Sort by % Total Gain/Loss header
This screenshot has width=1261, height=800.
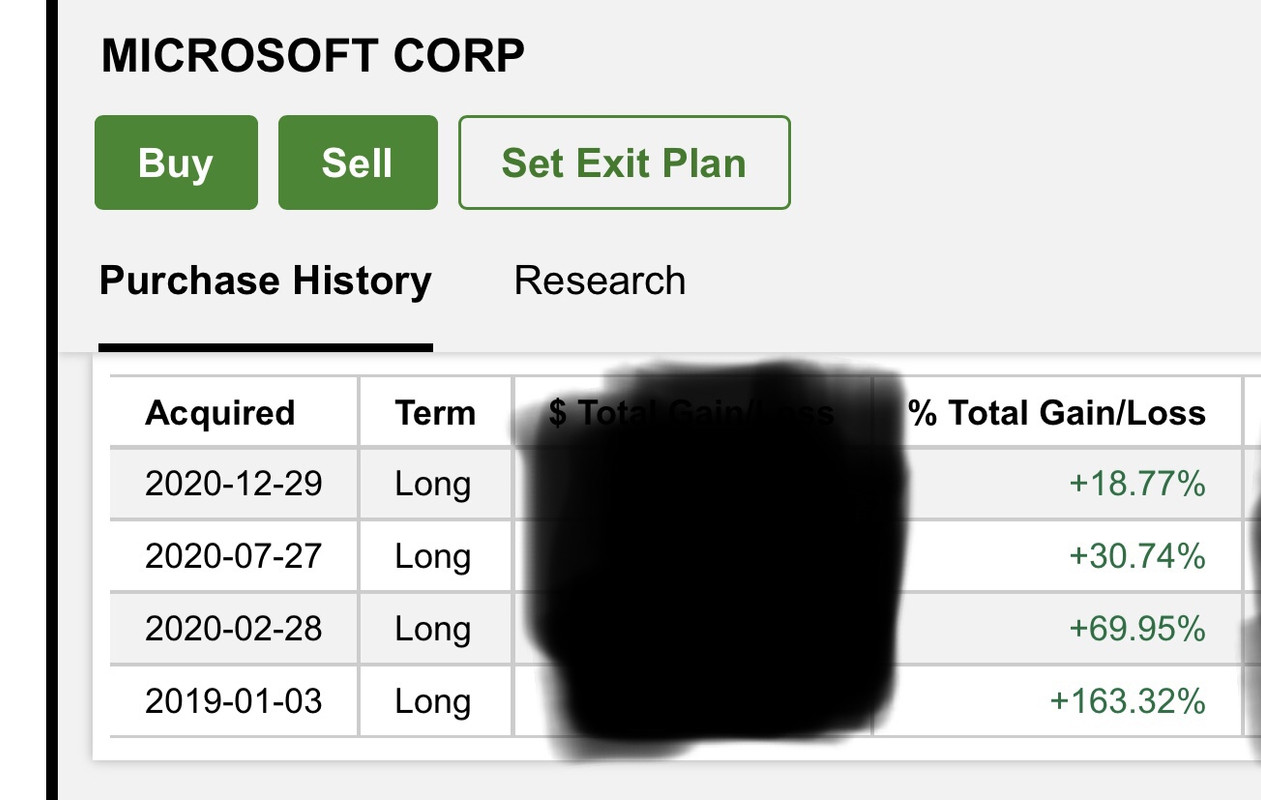(x=1057, y=413)
